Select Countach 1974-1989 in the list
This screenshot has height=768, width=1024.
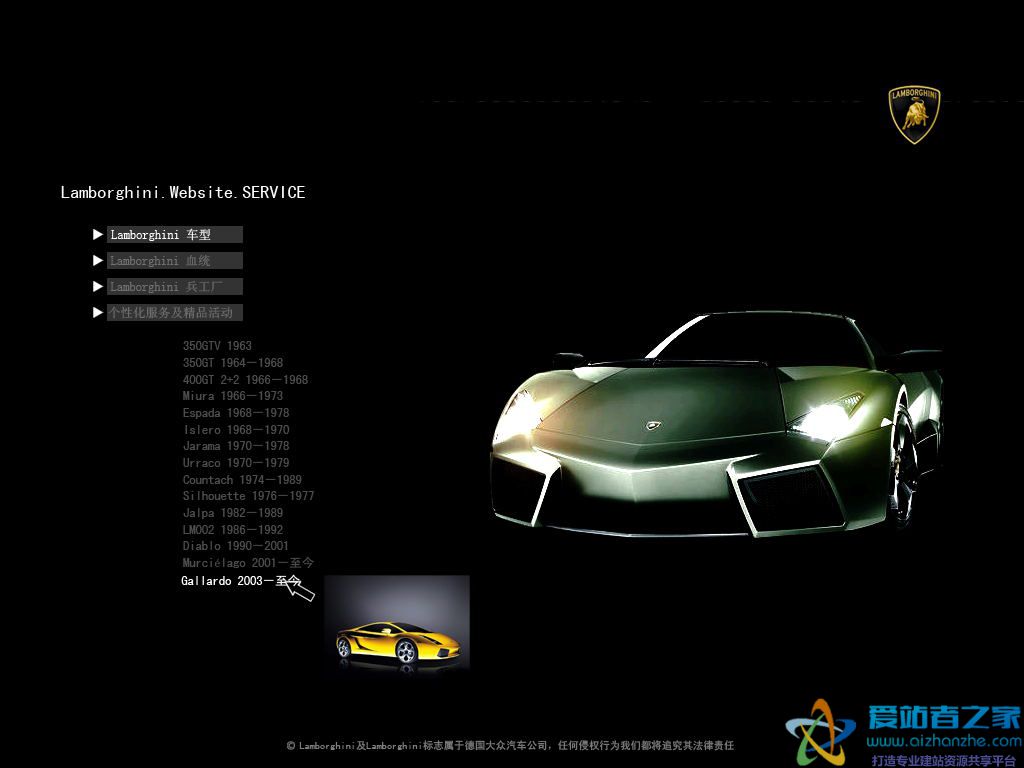tap(241, 480)
